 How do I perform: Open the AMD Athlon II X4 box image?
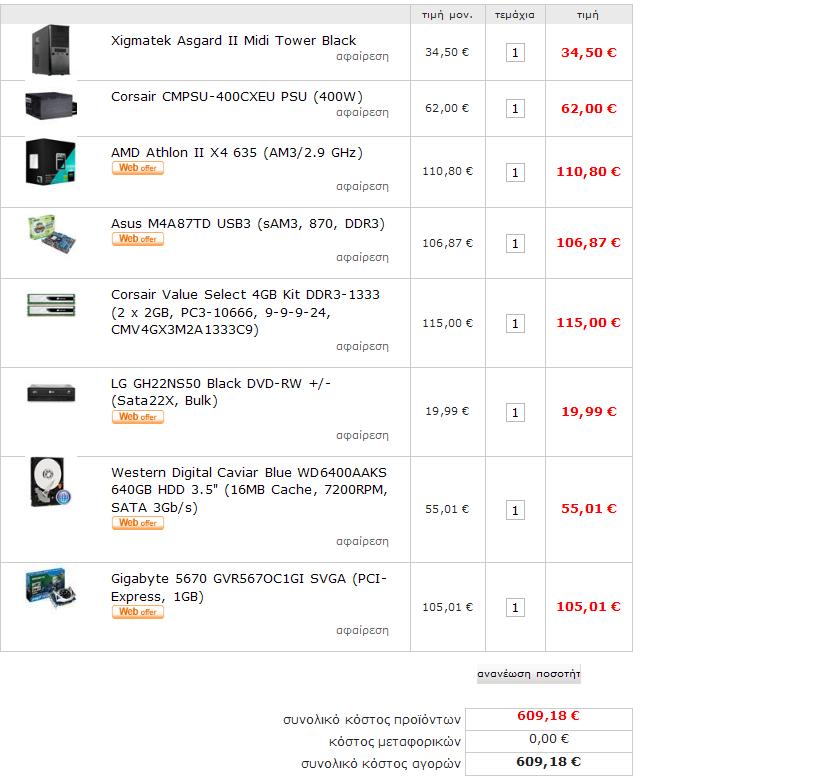[51, 162]
